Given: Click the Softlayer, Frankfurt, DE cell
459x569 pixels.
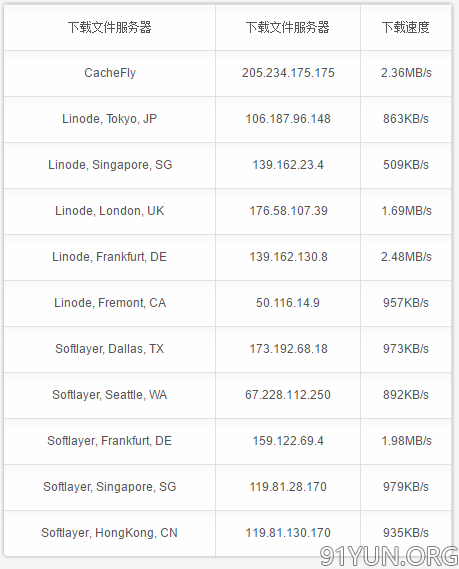Looking at the screenshot, I should [x=110, y=441].
